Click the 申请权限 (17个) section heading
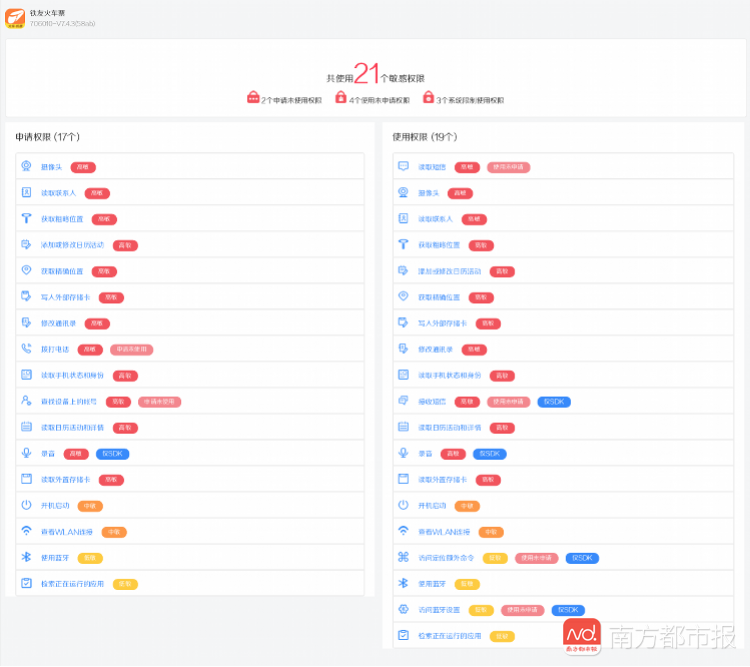 tap(47, 137)
